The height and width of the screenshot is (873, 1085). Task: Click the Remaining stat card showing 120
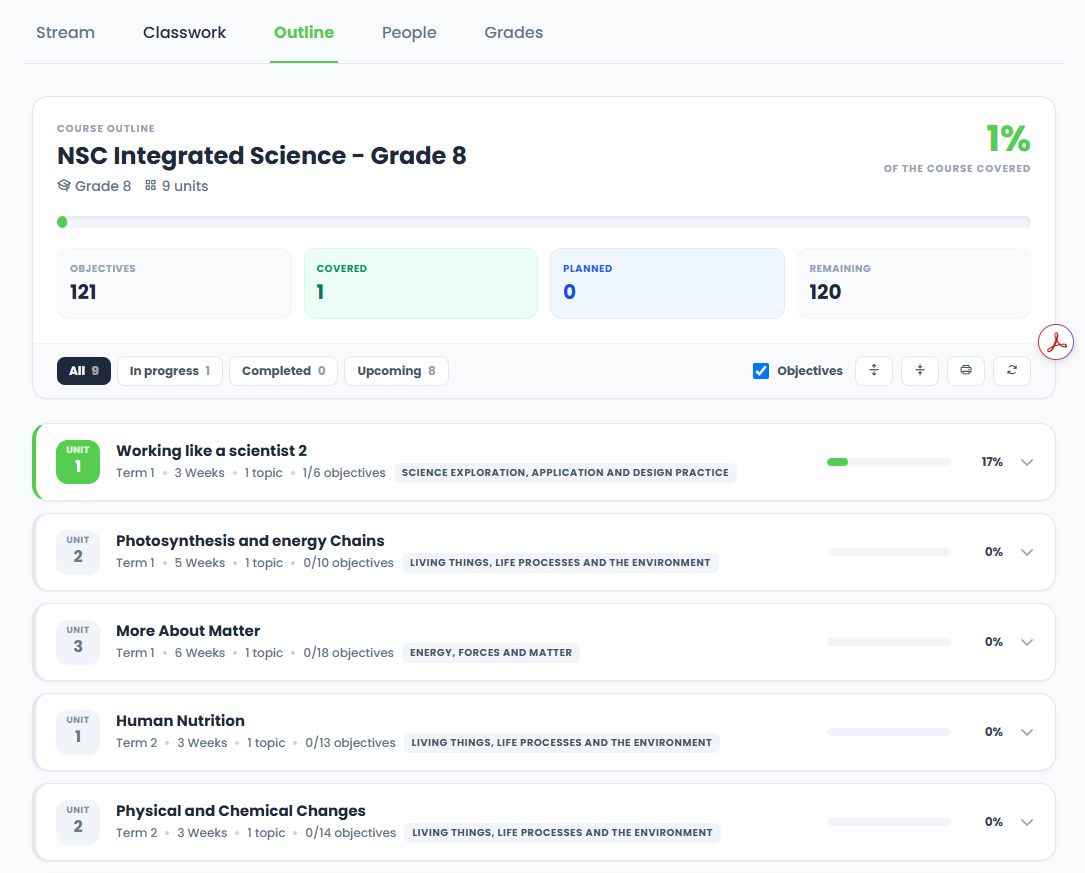(914, 284)
